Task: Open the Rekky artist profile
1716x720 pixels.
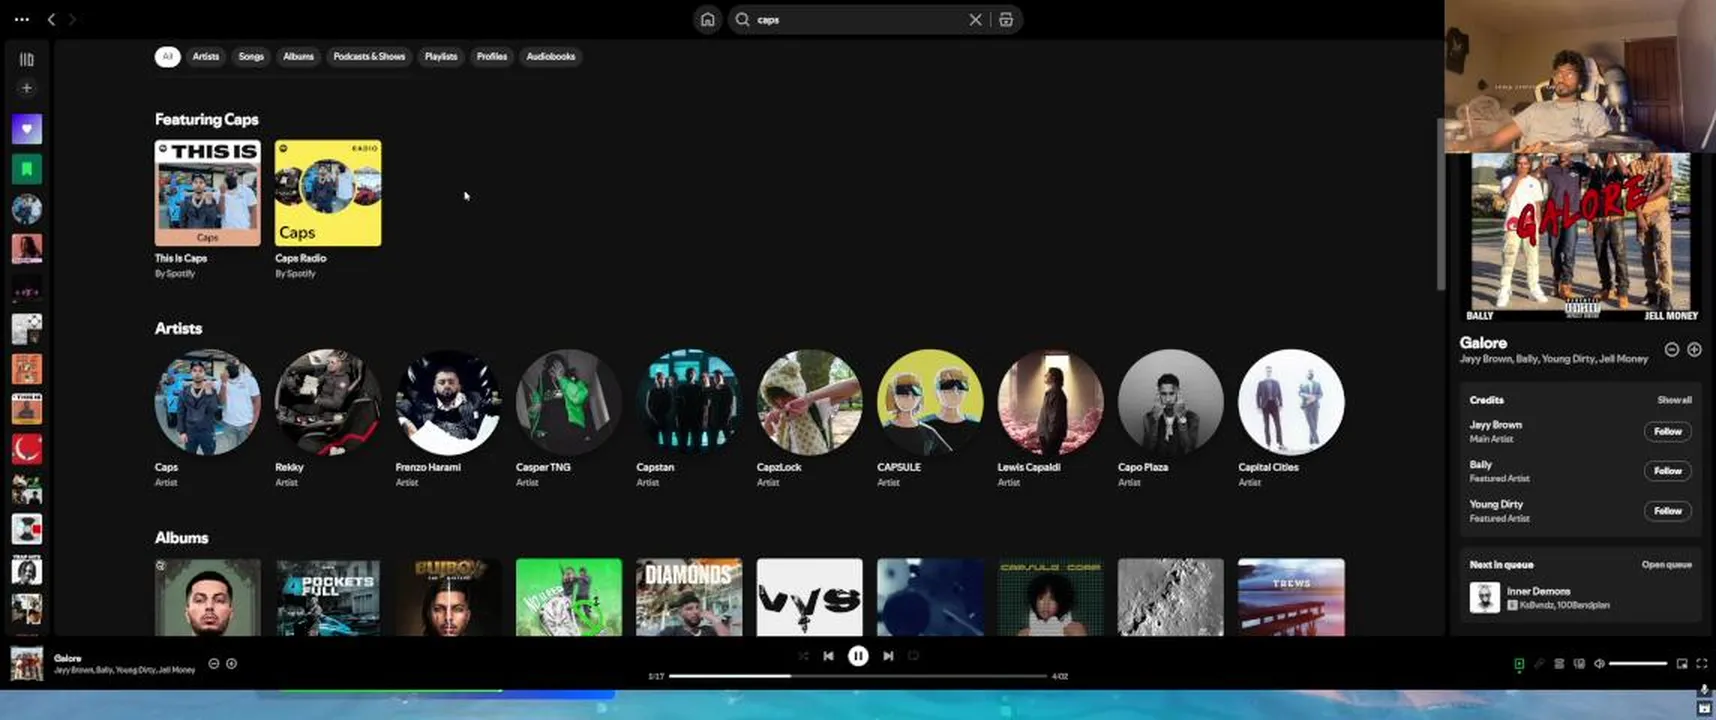Action: [x=328, y=418]
